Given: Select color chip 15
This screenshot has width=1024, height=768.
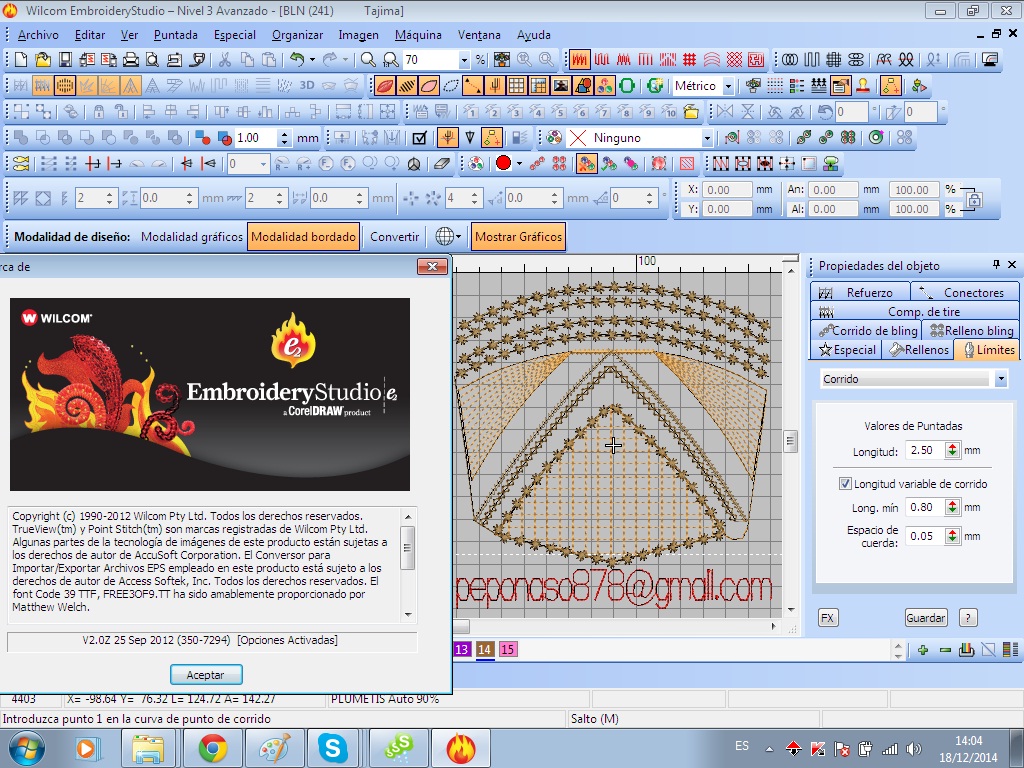Looking at the screenshot, I should click(507, 649).
